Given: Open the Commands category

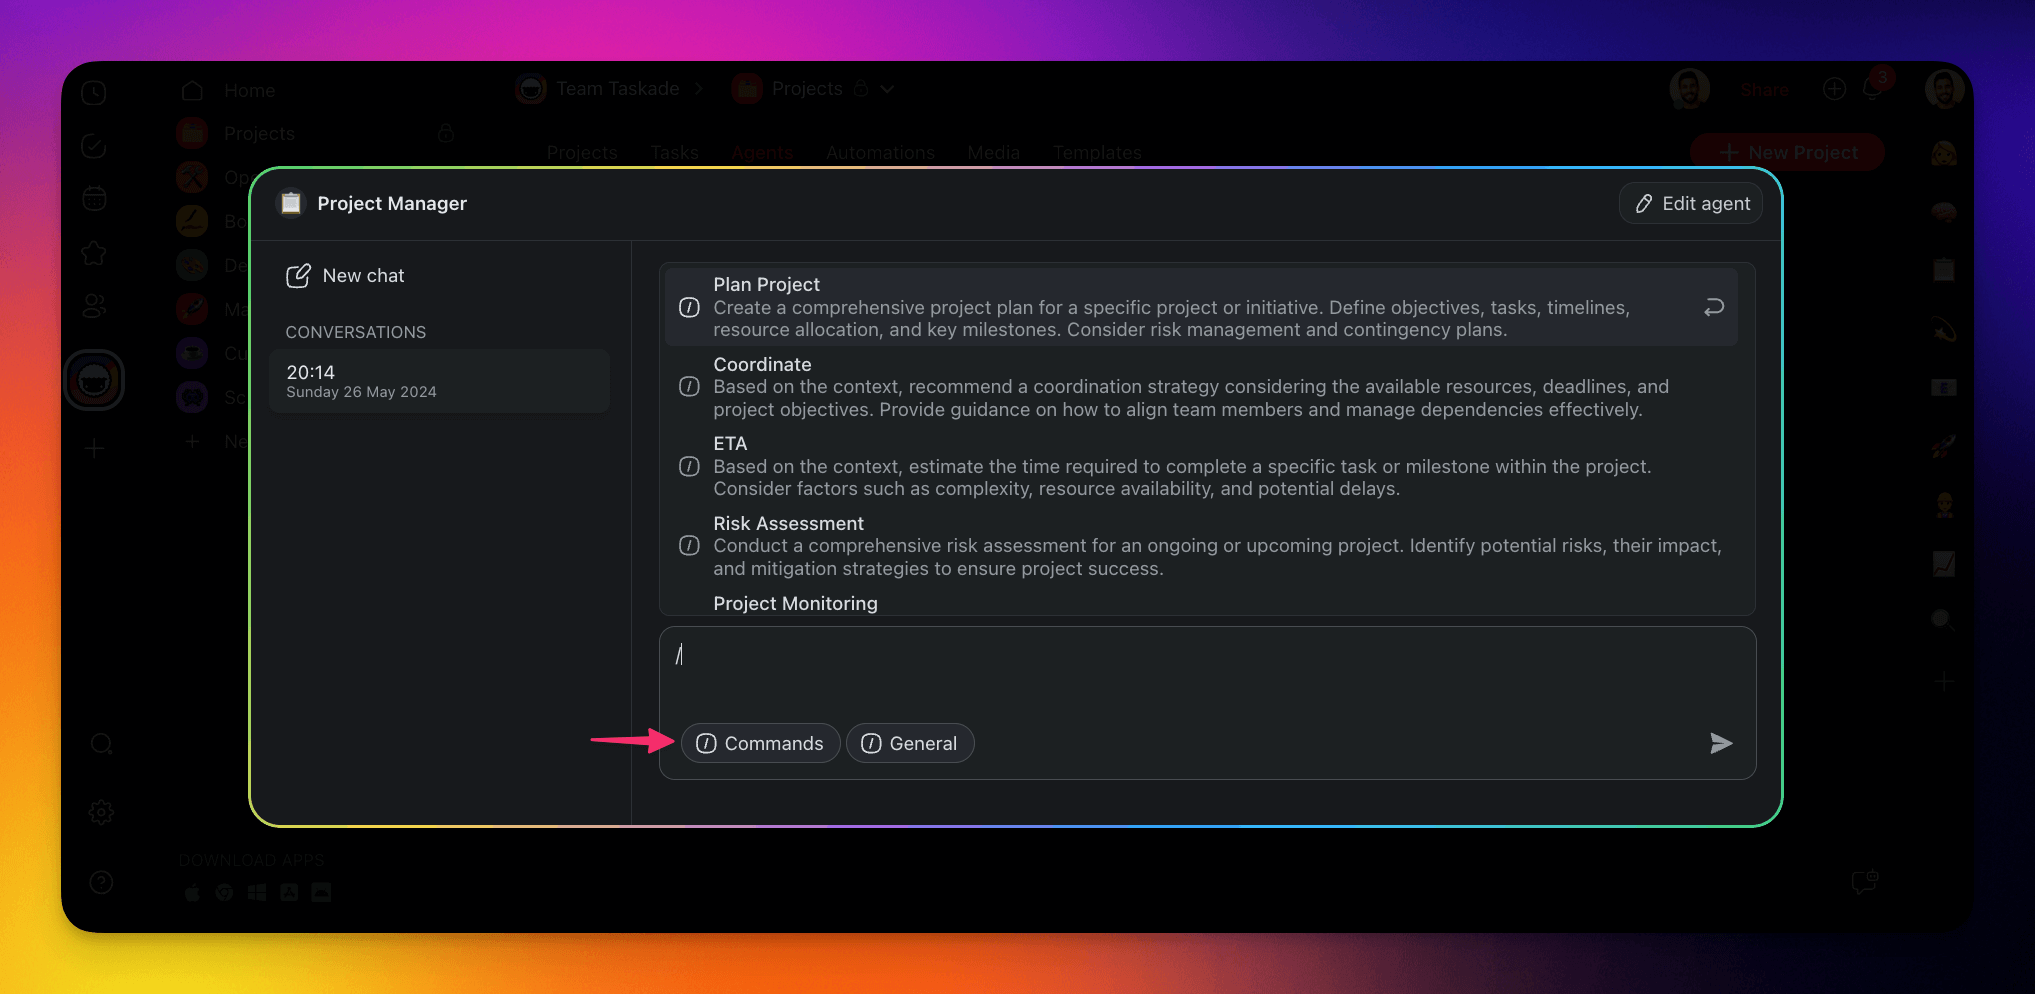Looking at the screenshot, I should click(x=760, y=743).
